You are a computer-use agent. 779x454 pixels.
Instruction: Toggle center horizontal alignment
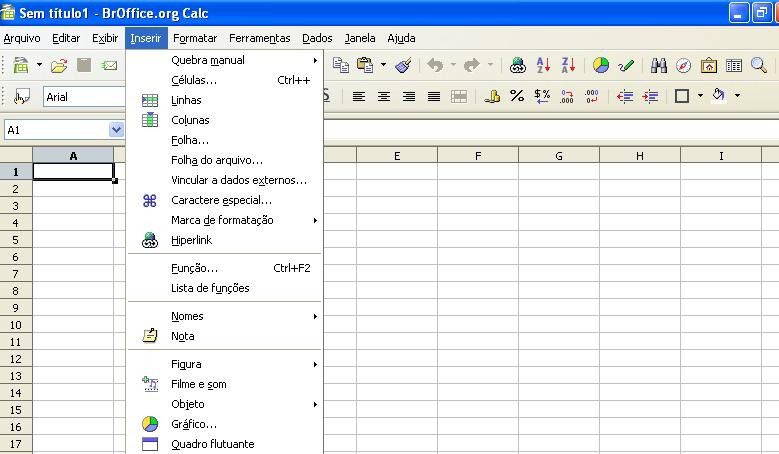click(x=384, y=97)
